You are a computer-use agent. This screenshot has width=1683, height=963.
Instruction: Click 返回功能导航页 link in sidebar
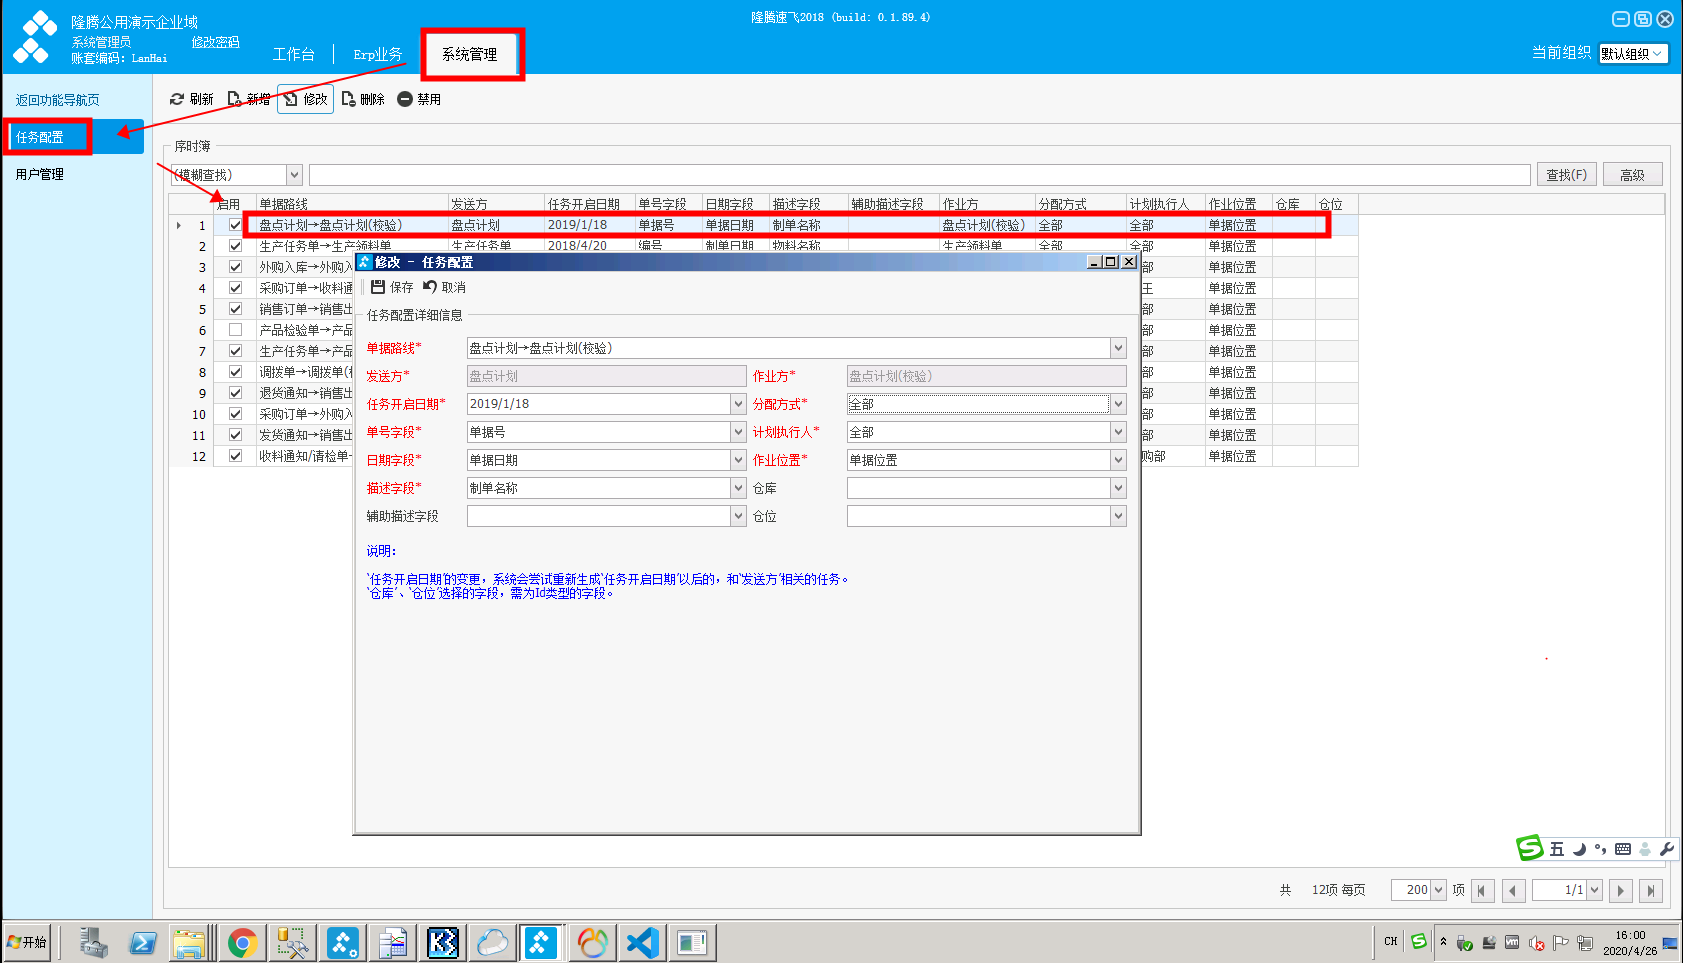58,100
